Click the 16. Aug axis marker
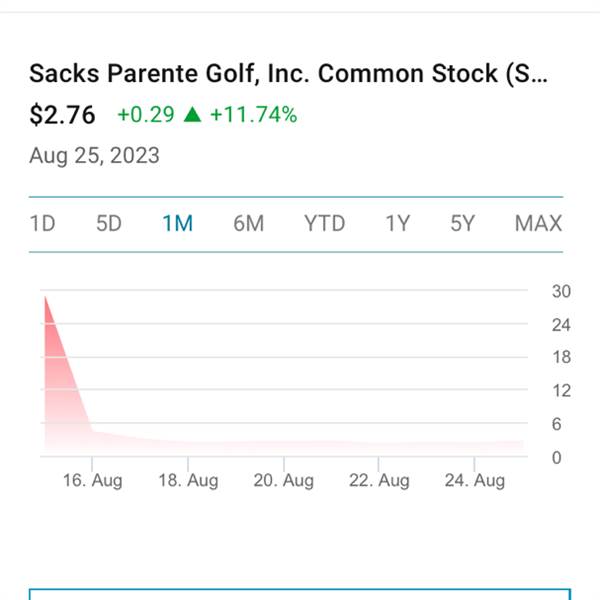Viewport: 600px width, 600px height. click(93, 481)
